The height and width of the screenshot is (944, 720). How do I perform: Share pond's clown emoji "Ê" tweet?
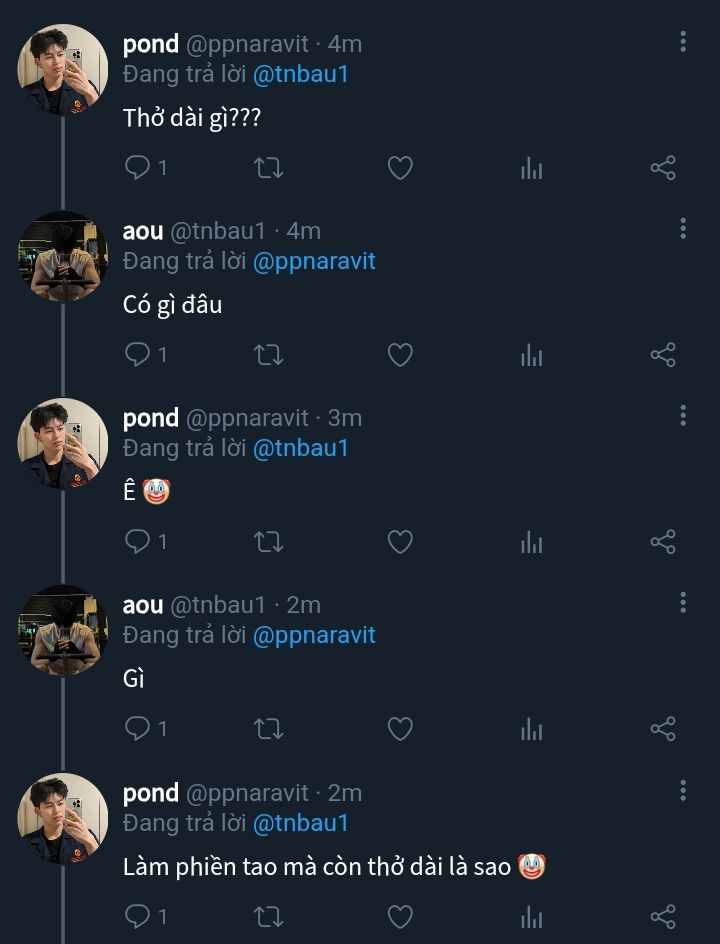point(663,541)
